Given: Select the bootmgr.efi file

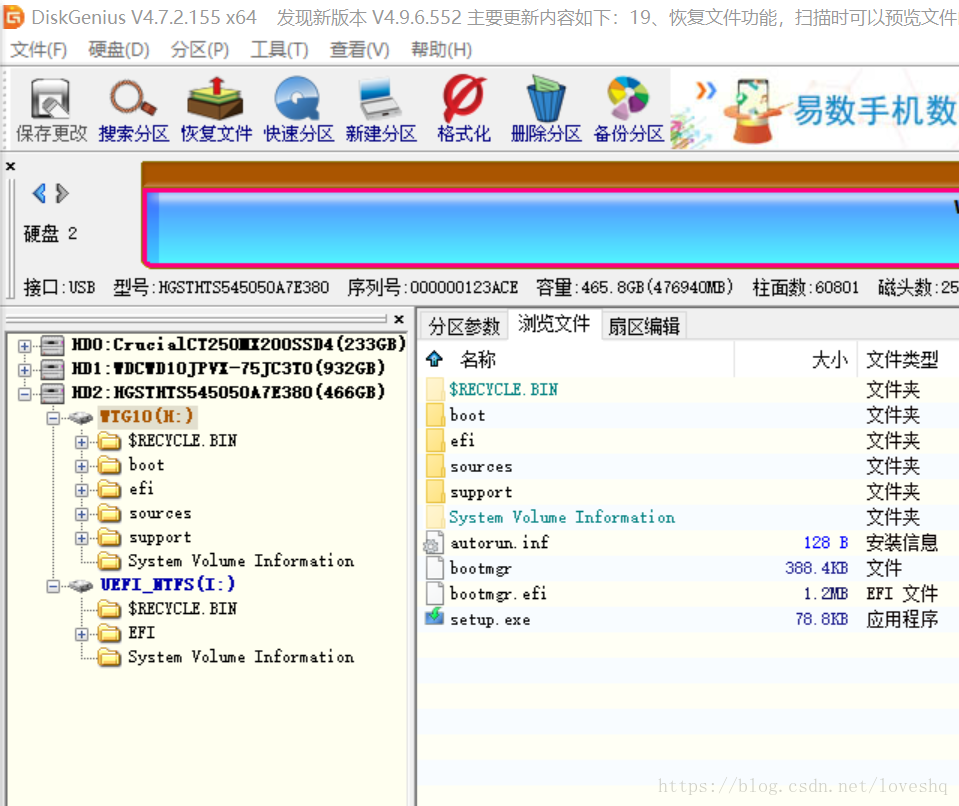Looking at the screenshot, I should (498, 594).
